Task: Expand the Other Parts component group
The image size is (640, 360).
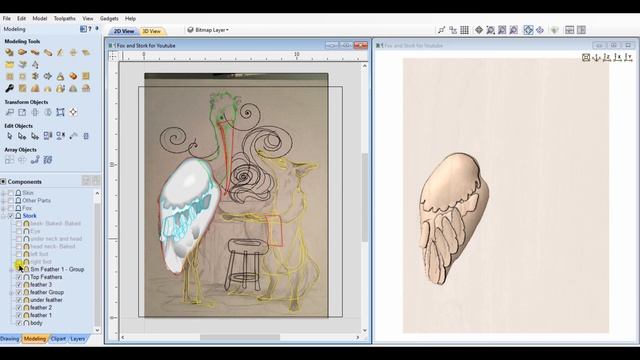Action: point(4,200)
